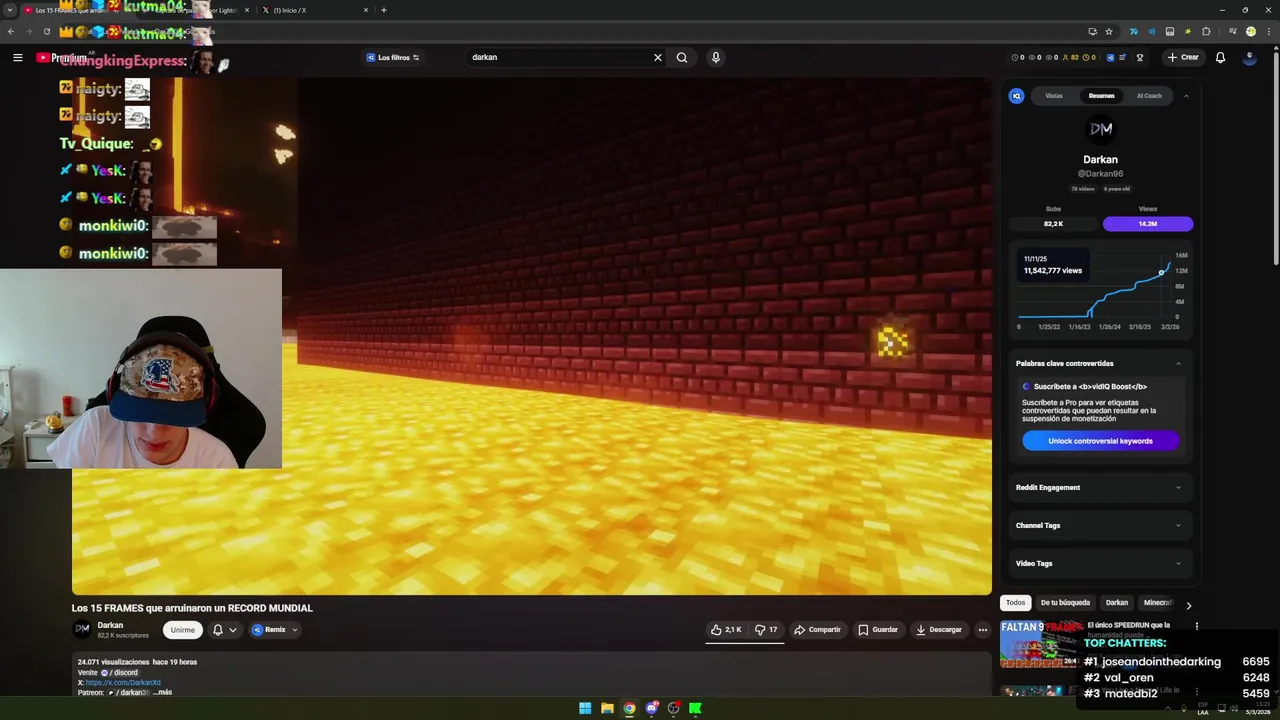Open the tab search dropdown arrow
This screenshot has width=1280, height=720.
point(10,10)
